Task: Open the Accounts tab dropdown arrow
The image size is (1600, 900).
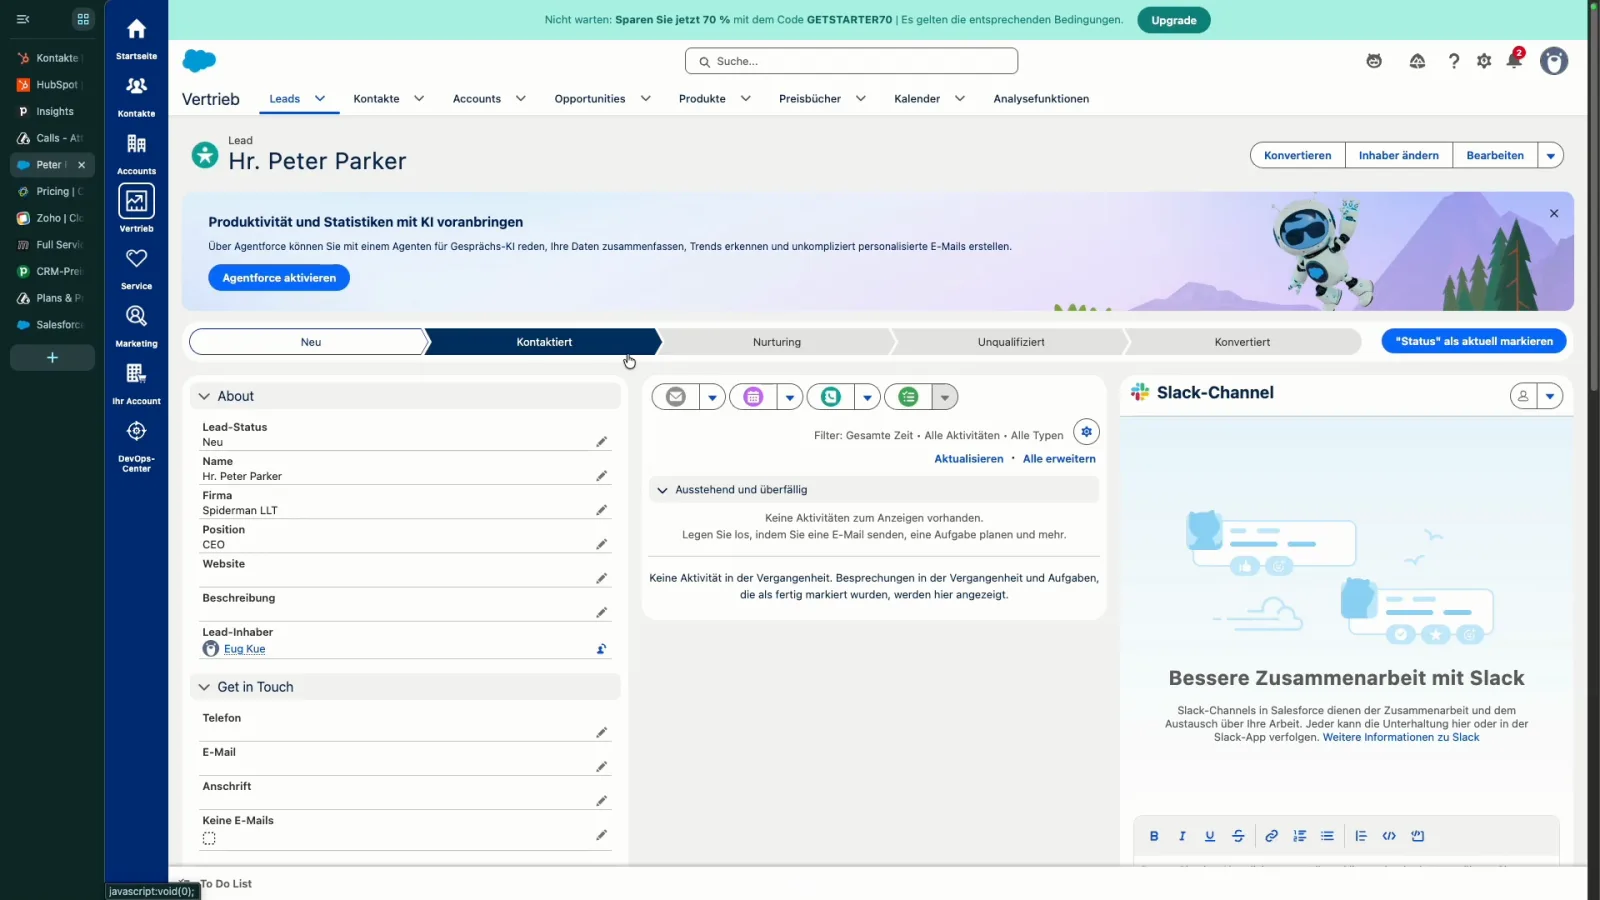Action: [x=520, y=99]
